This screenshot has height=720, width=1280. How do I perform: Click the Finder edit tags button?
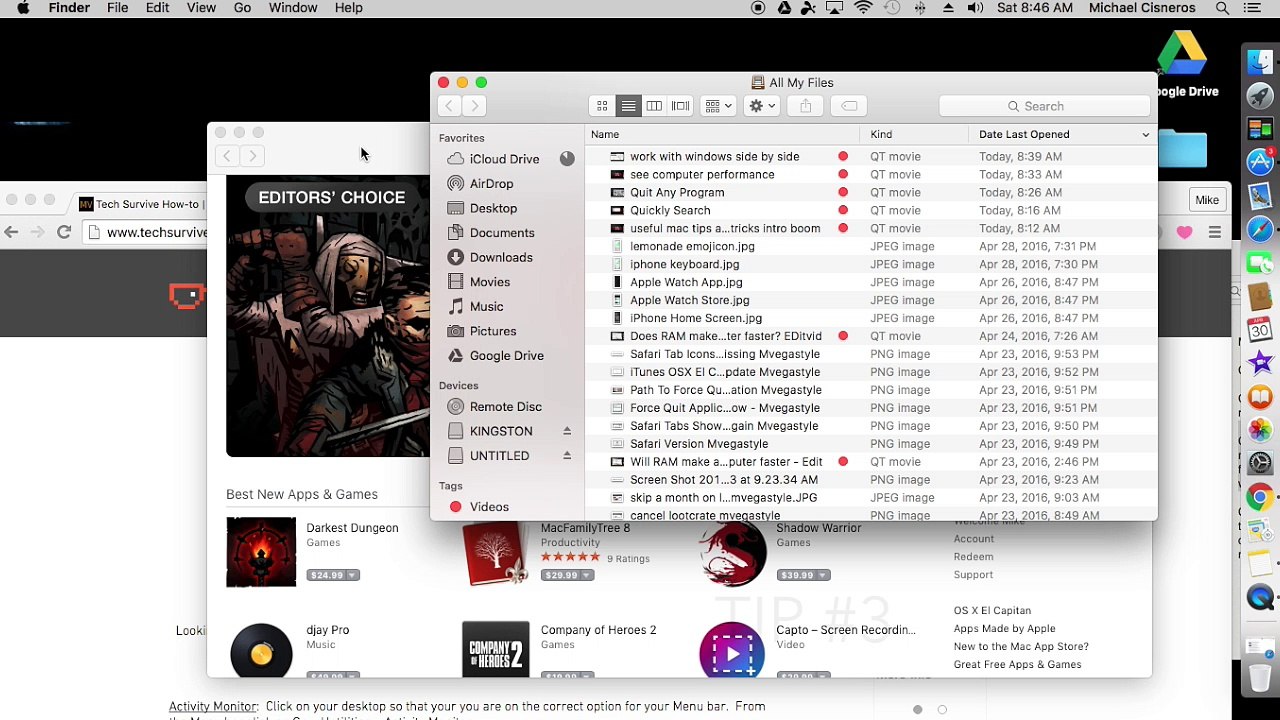[x=849, y=106]
